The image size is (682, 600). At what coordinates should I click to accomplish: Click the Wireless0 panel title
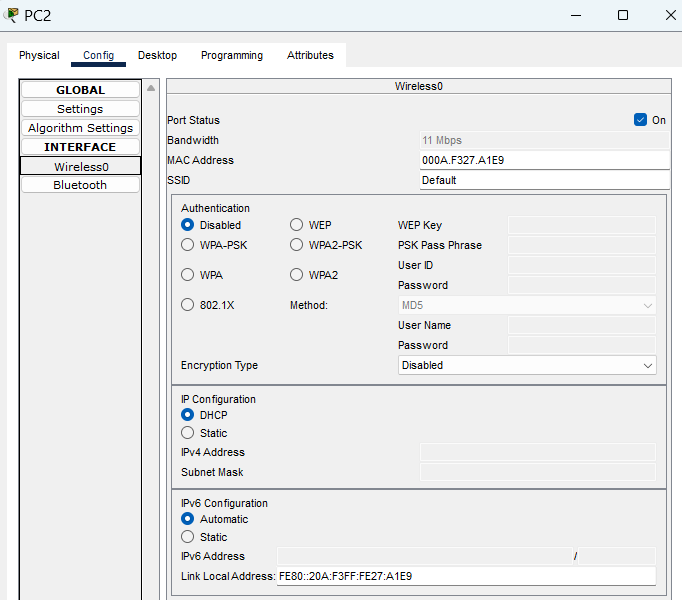[418, 86]
